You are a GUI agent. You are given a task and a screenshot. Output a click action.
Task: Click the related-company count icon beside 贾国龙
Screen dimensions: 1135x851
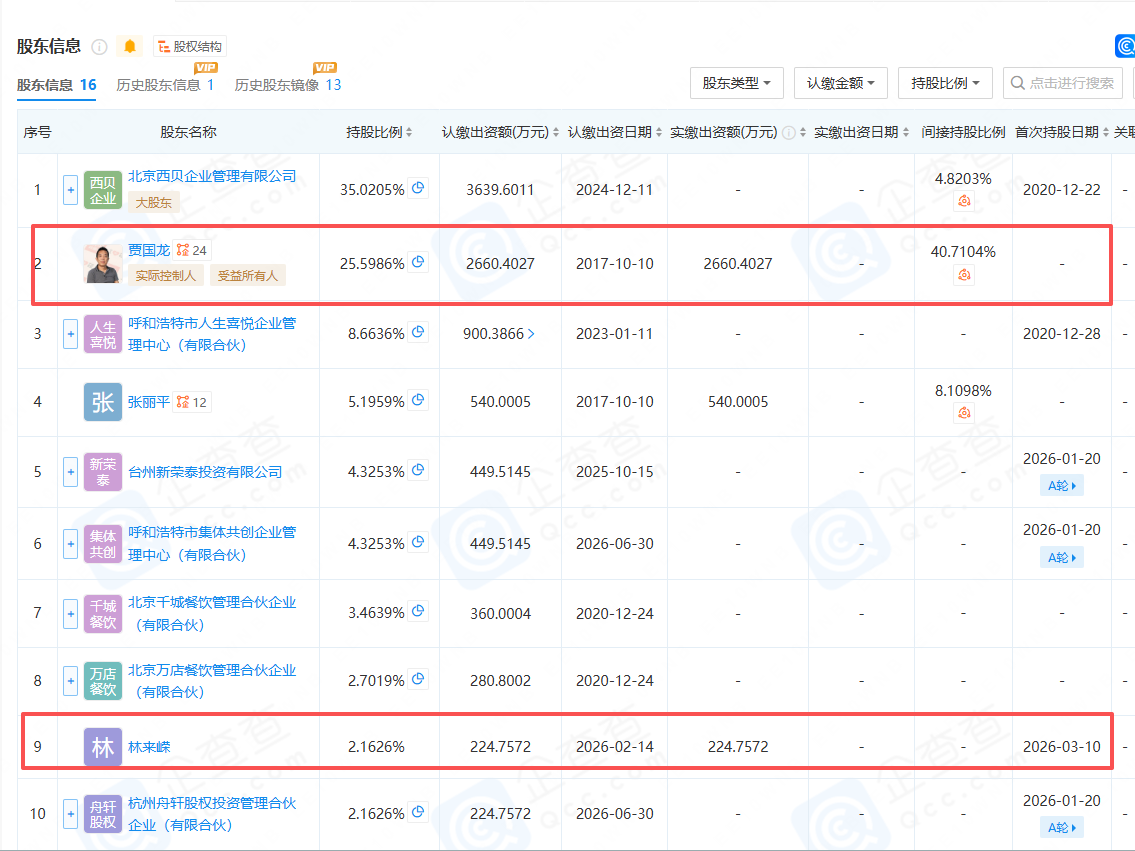192,250
